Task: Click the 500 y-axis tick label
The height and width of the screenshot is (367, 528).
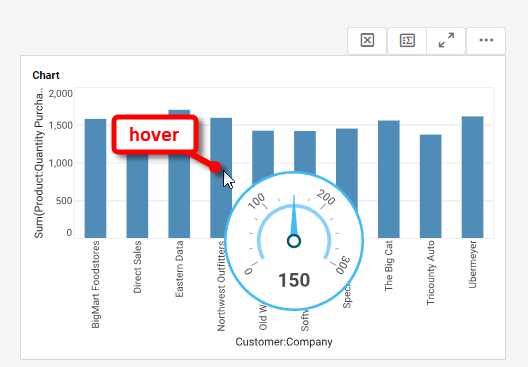Action: (64, 201)
